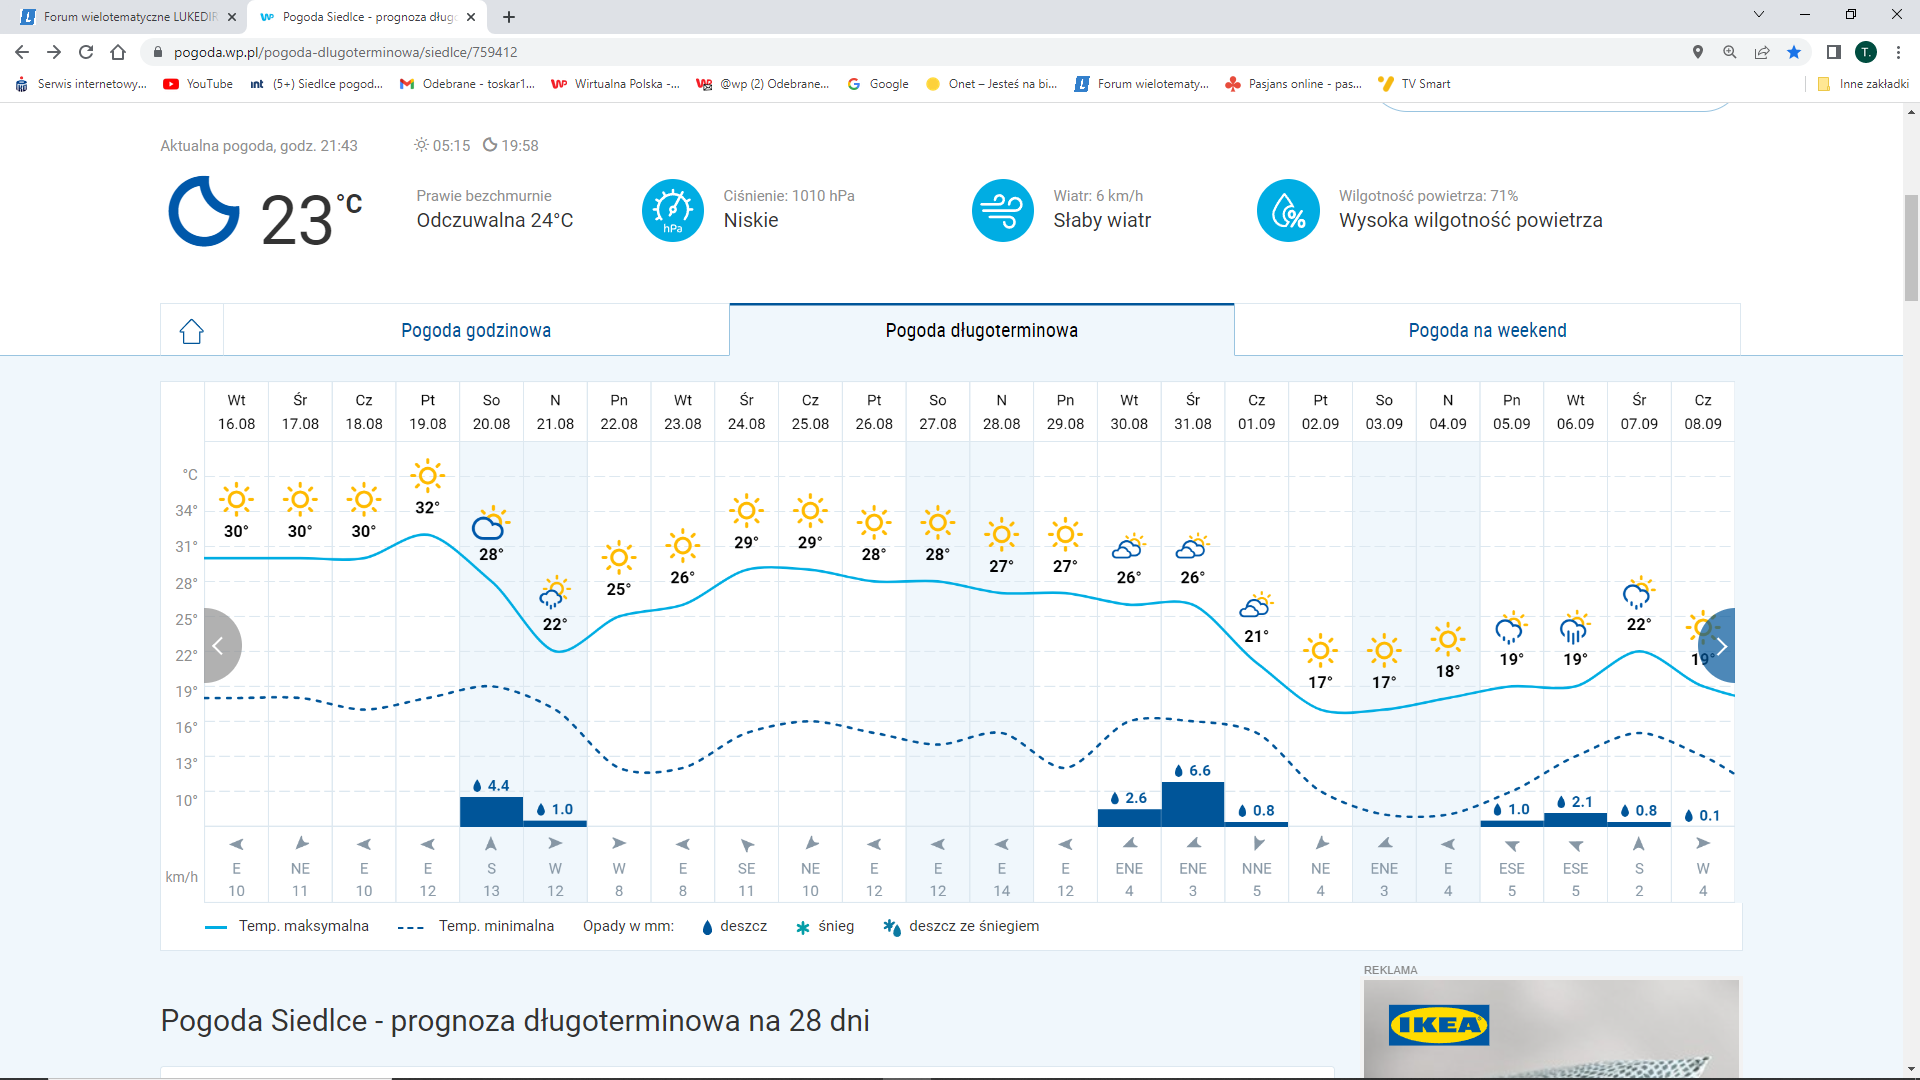Image resolution: width=1920 pixels, height=1080 pixels.
Task: Open the tab search dropdown chevron
Action: point(1759,15)
